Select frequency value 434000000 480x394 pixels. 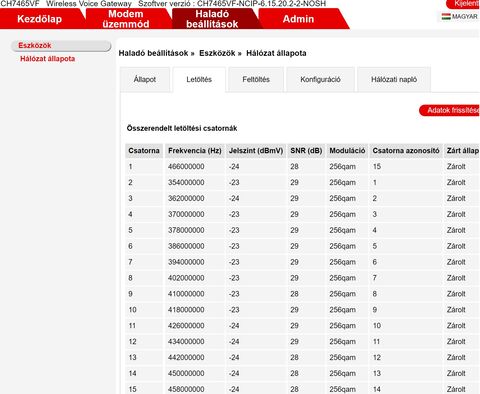coord(186,342)
